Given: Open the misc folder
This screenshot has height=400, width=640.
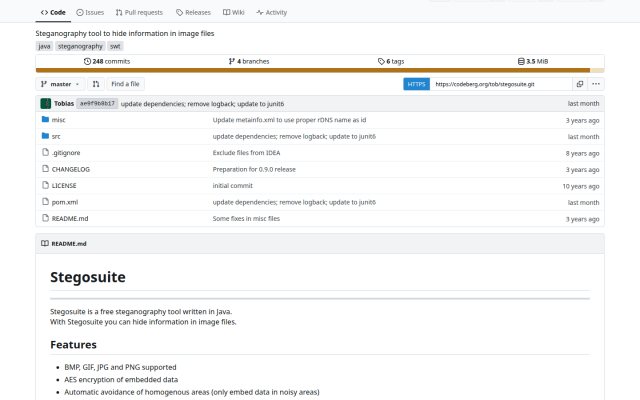Looking at the screenshot, I should (58, 120).
